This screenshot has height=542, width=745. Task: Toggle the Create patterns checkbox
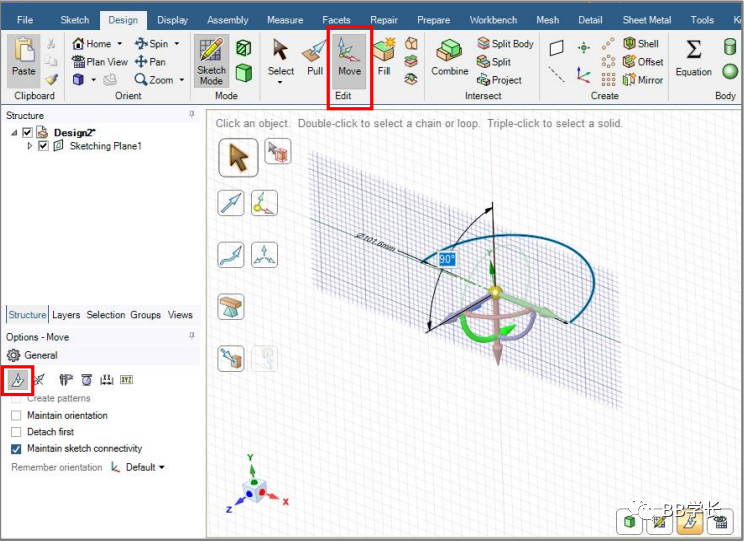coord(16,398)
